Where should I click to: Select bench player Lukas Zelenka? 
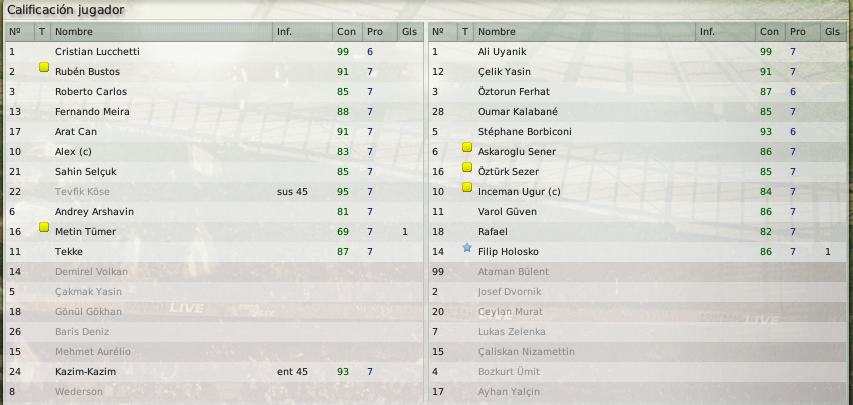pos(637,332)
